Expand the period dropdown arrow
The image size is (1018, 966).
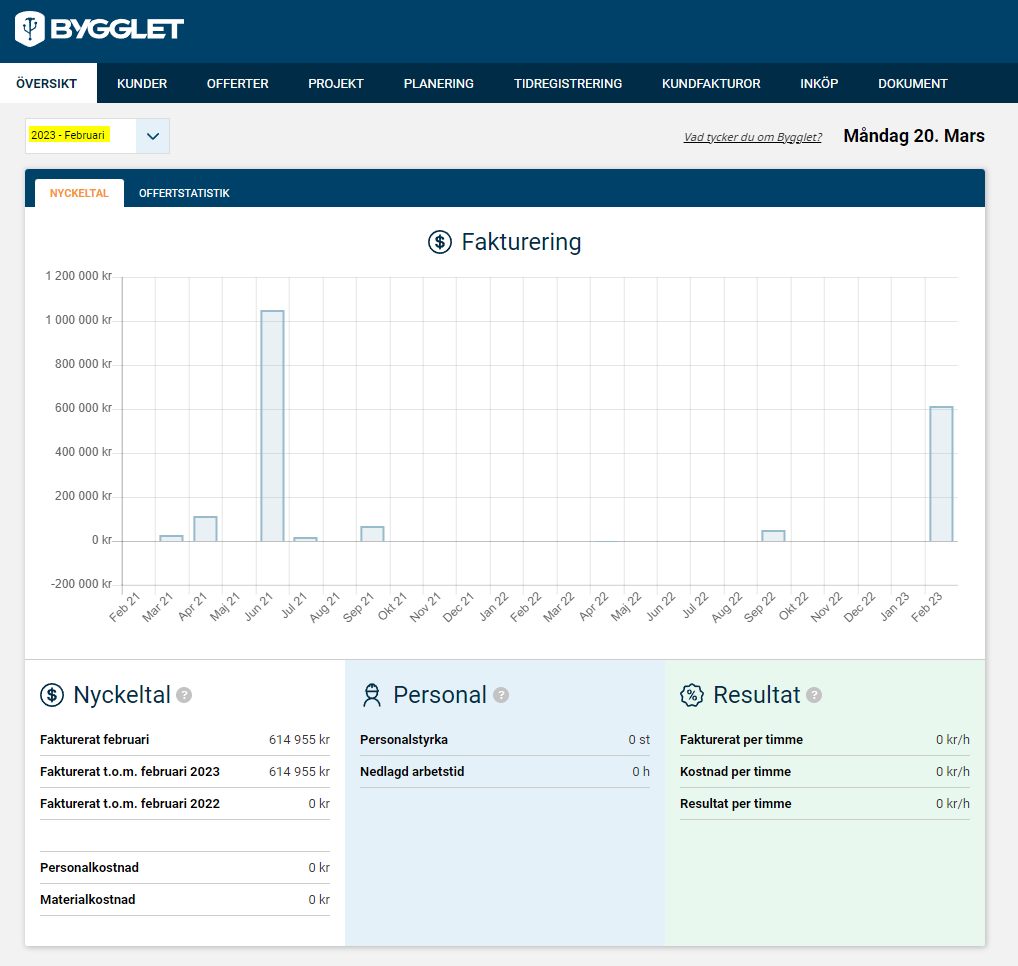click(x=153, y=136)
